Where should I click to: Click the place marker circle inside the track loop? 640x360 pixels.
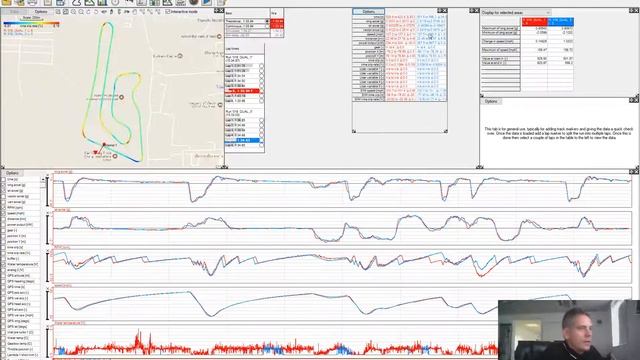121,97
